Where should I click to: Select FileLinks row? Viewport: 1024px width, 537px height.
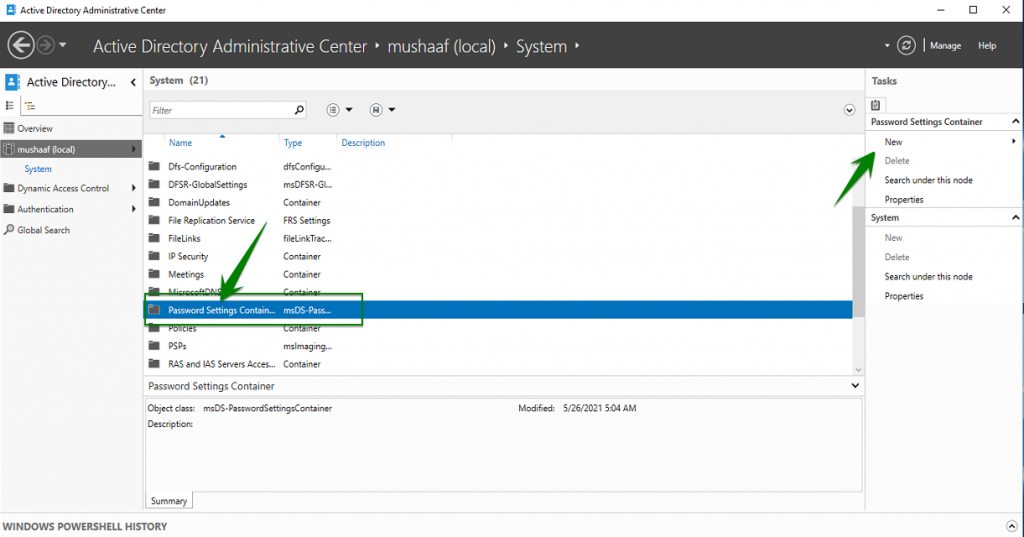(x=498, y=238)
